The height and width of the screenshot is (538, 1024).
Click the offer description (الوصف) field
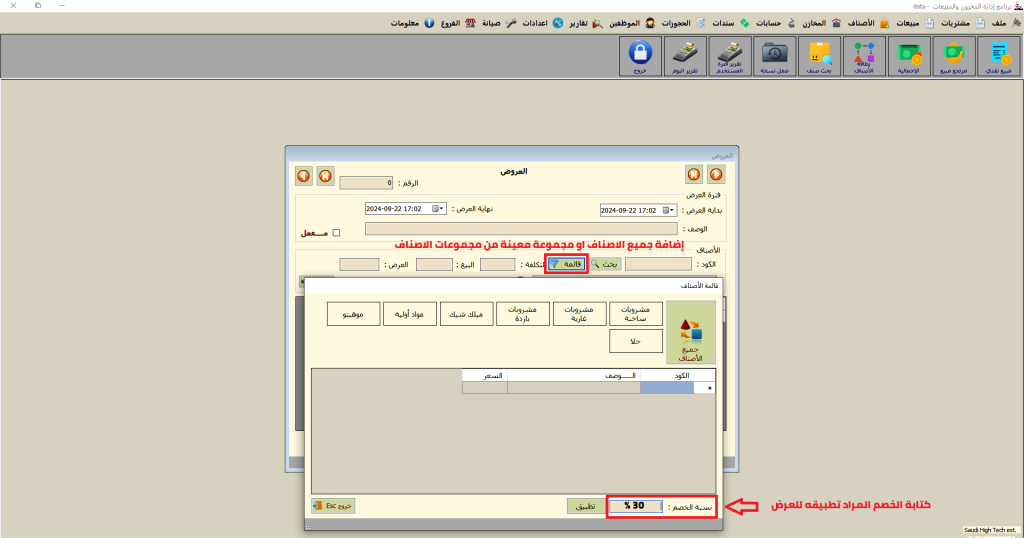pyautogui.click(x=521, y=229)
